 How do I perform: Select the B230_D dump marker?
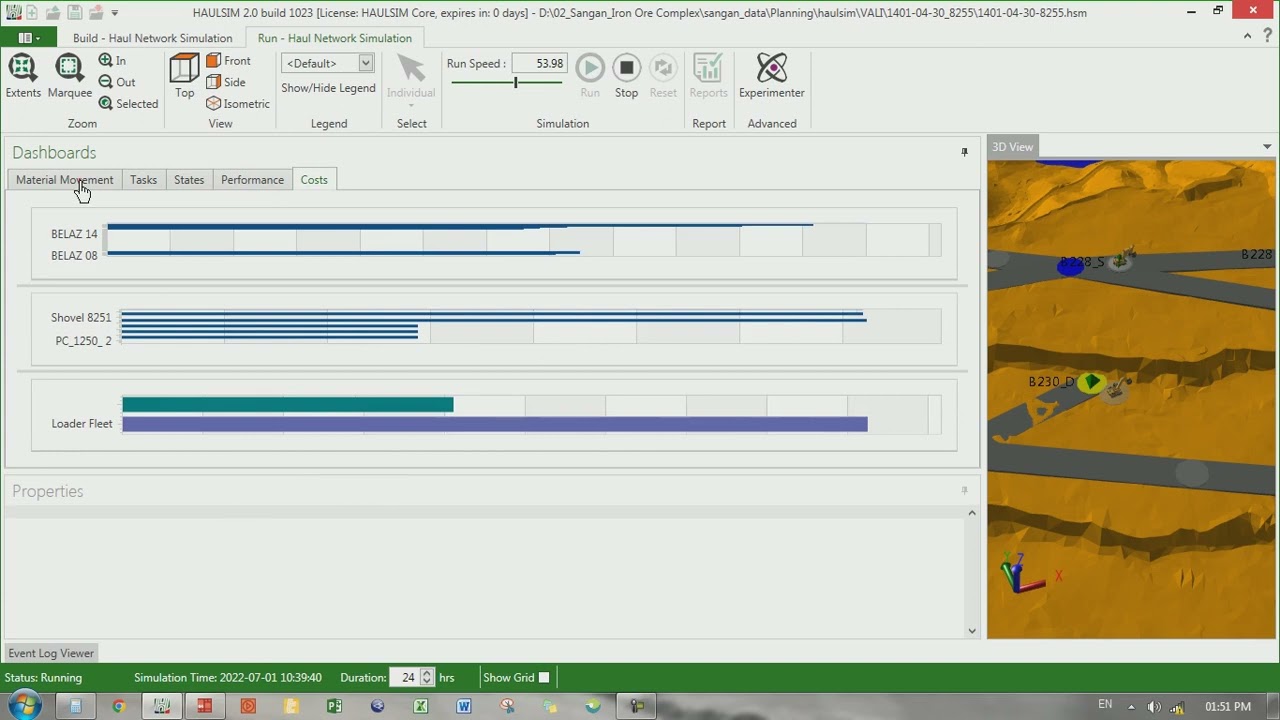(x=1092, y=382)
